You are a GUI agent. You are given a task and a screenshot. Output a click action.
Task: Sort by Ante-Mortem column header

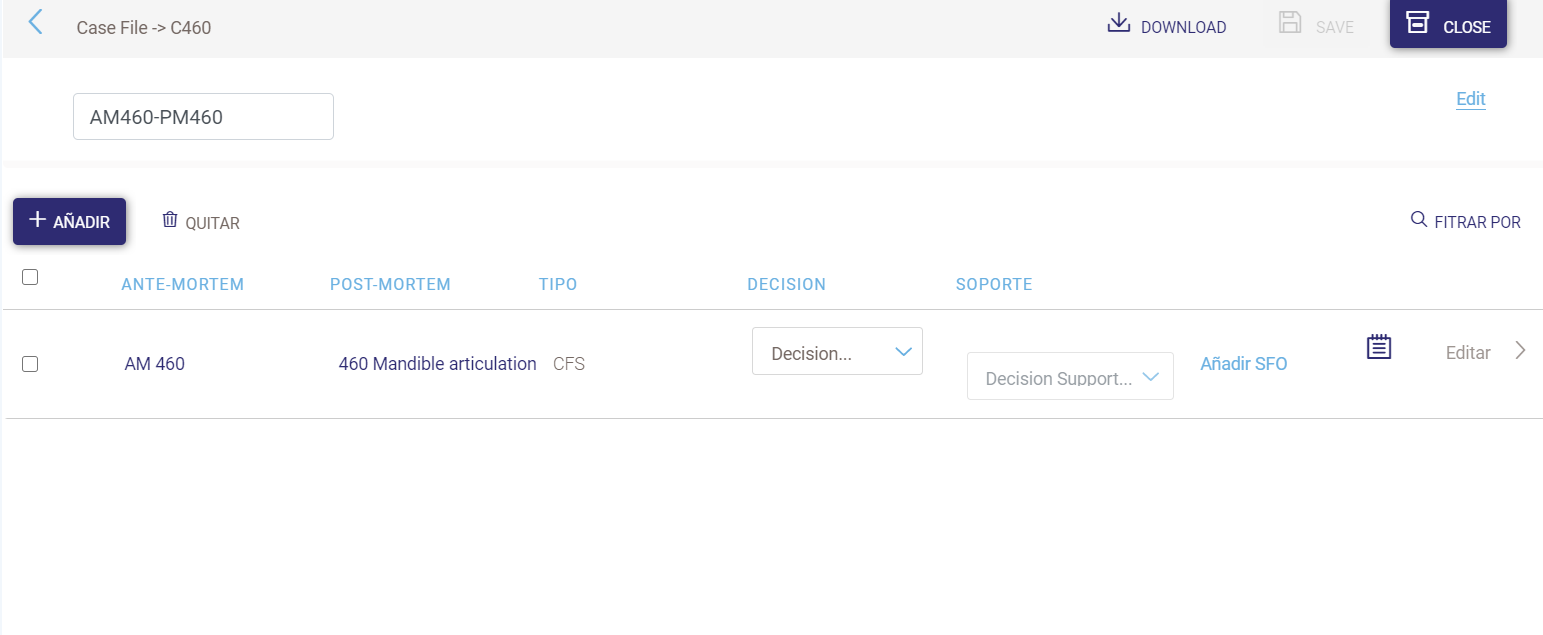click(x=182, y=284)
